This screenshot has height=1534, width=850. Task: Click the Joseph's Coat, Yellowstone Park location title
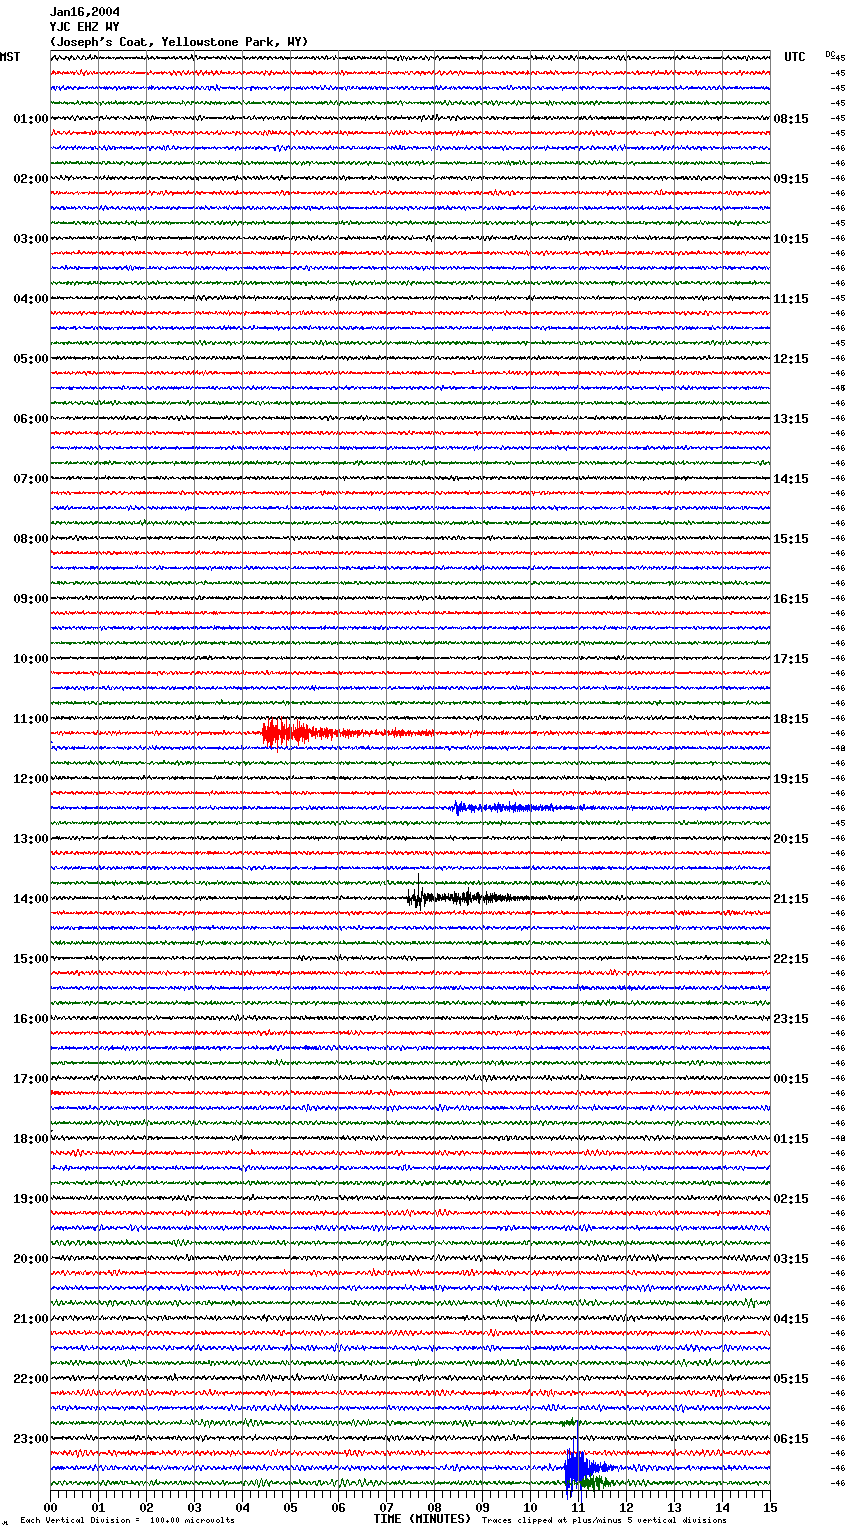point(179,42)
